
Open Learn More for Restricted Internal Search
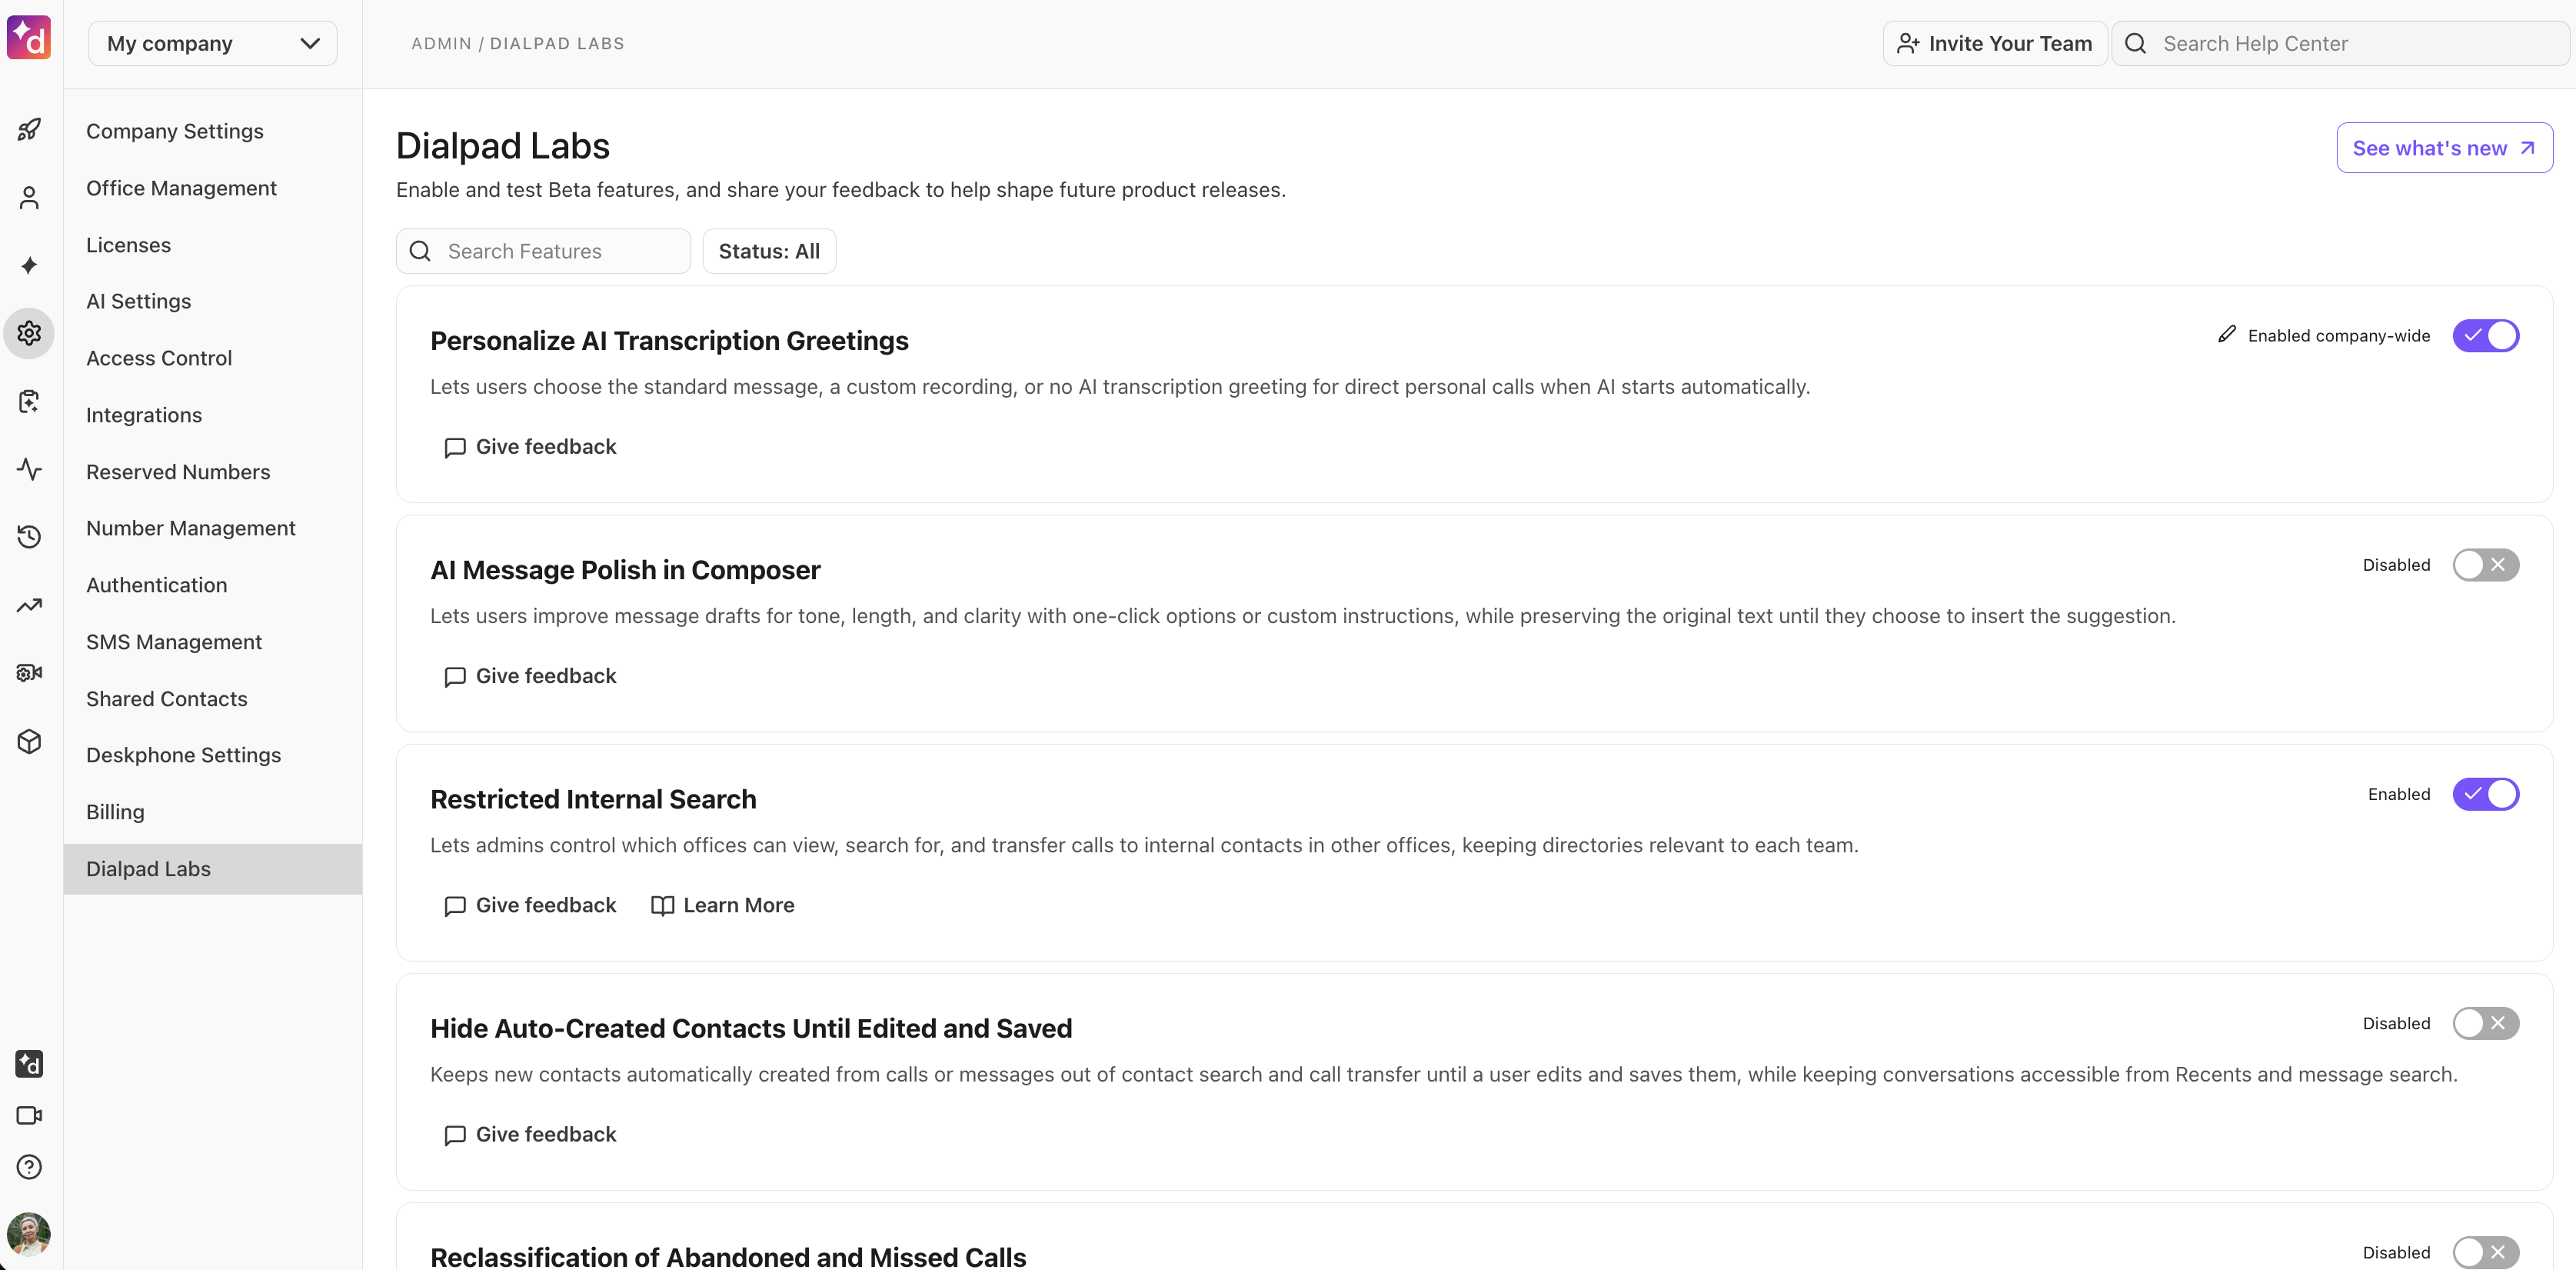point(723,905)
